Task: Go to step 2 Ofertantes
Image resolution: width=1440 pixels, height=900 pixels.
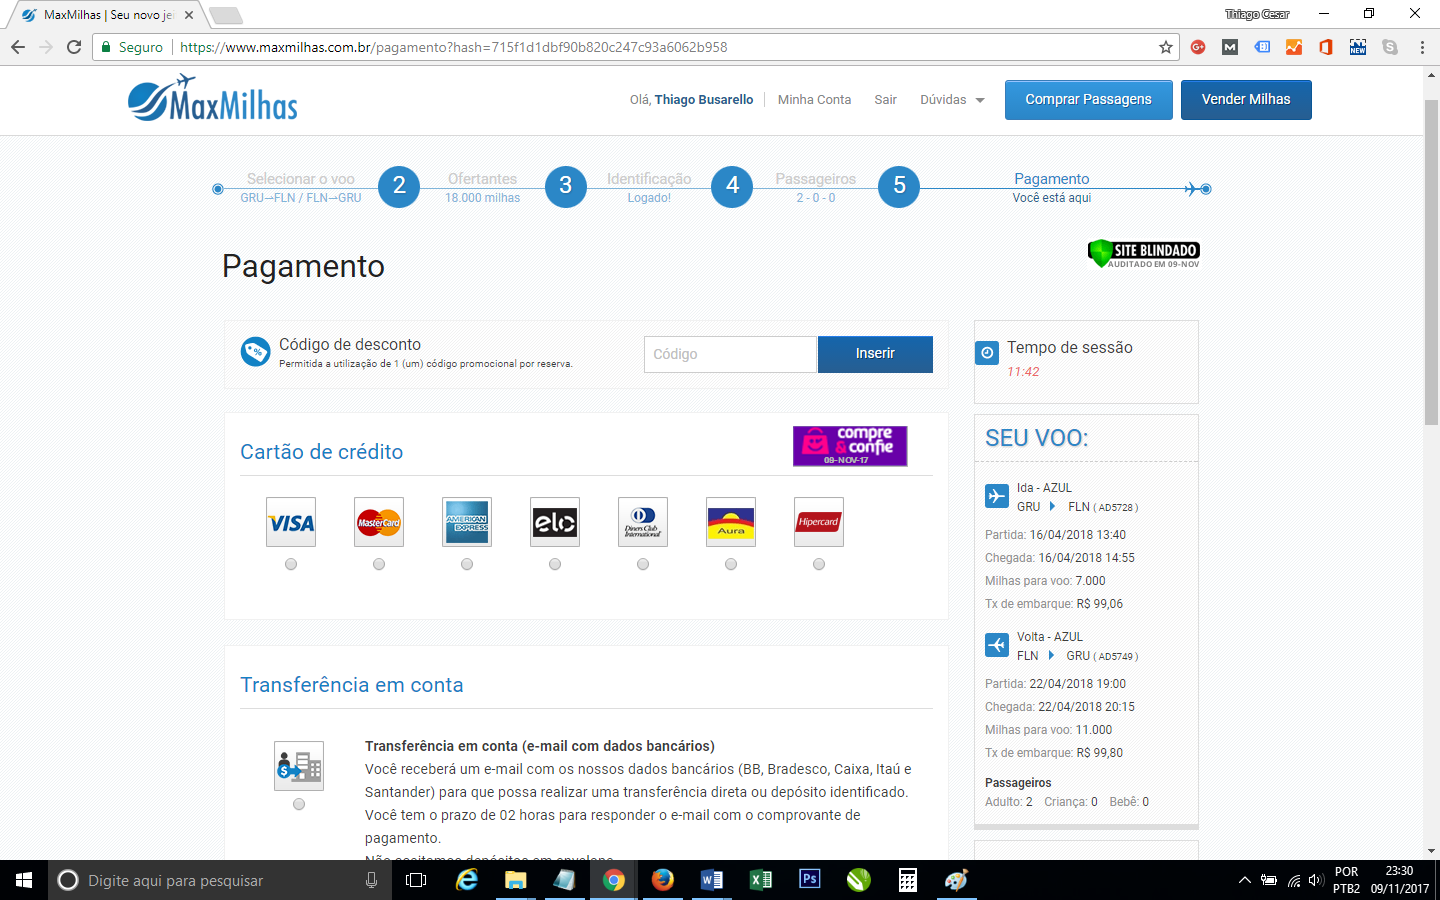Action: click(x=399, y=186)
